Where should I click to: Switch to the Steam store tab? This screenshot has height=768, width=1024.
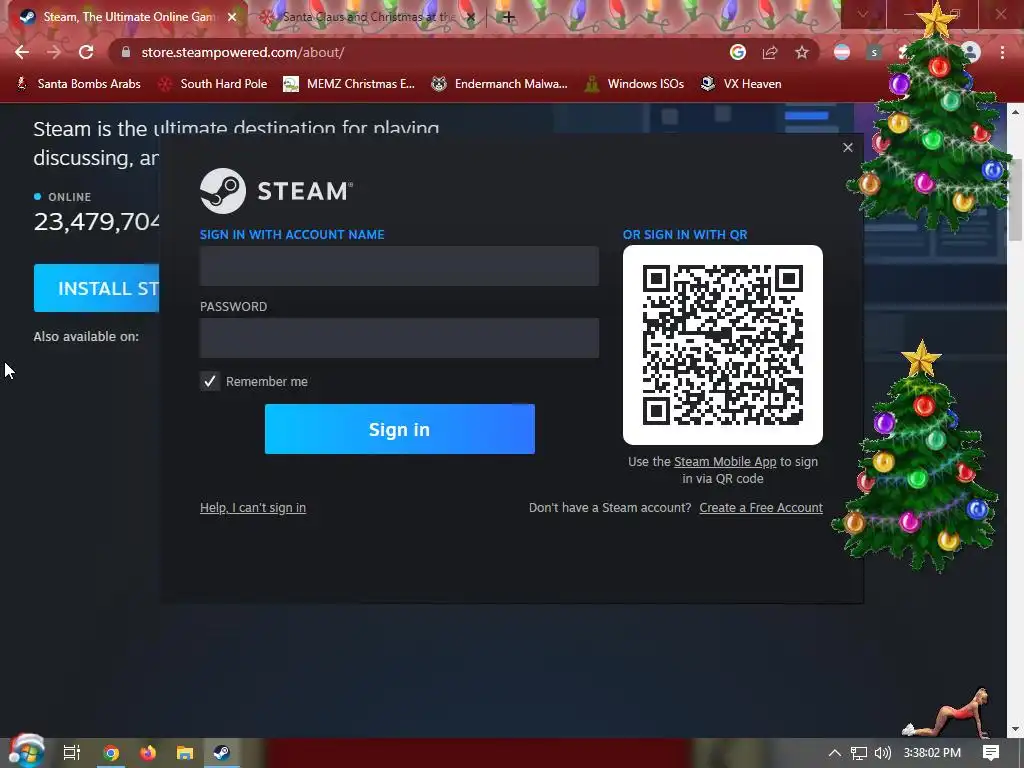[x=128, y=17]
